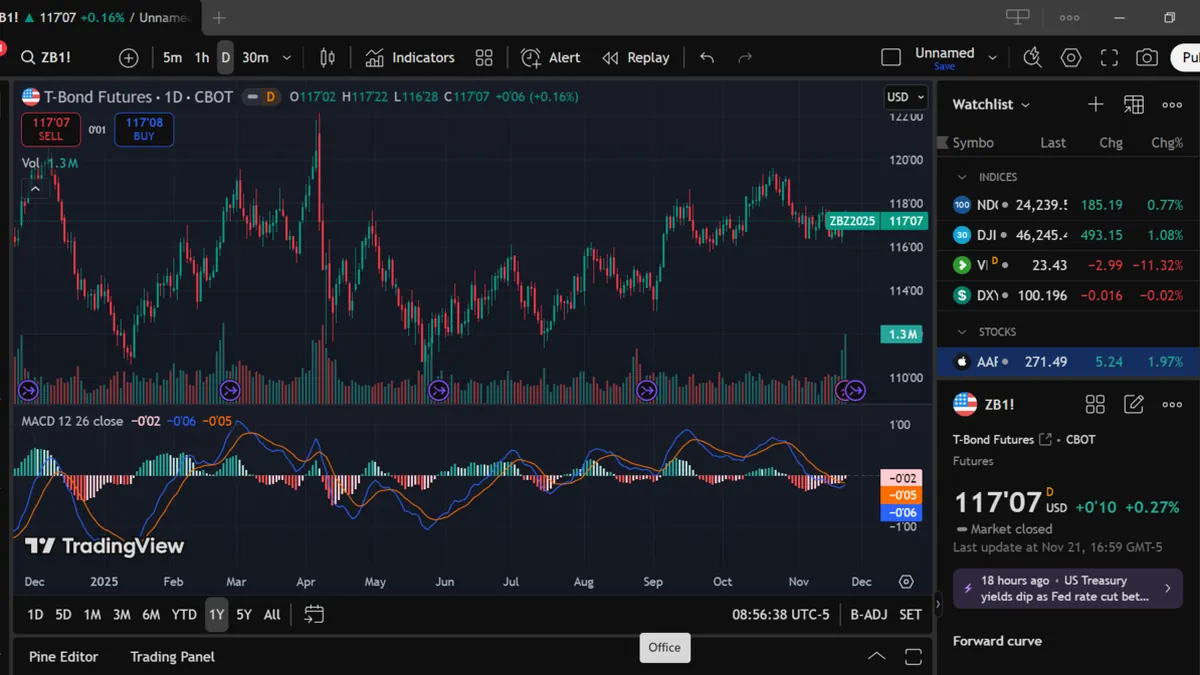The width and height of the screenshot is (1200, 675).
Task: Sort watchlist by Chg% column
Action: [1167, 143]
